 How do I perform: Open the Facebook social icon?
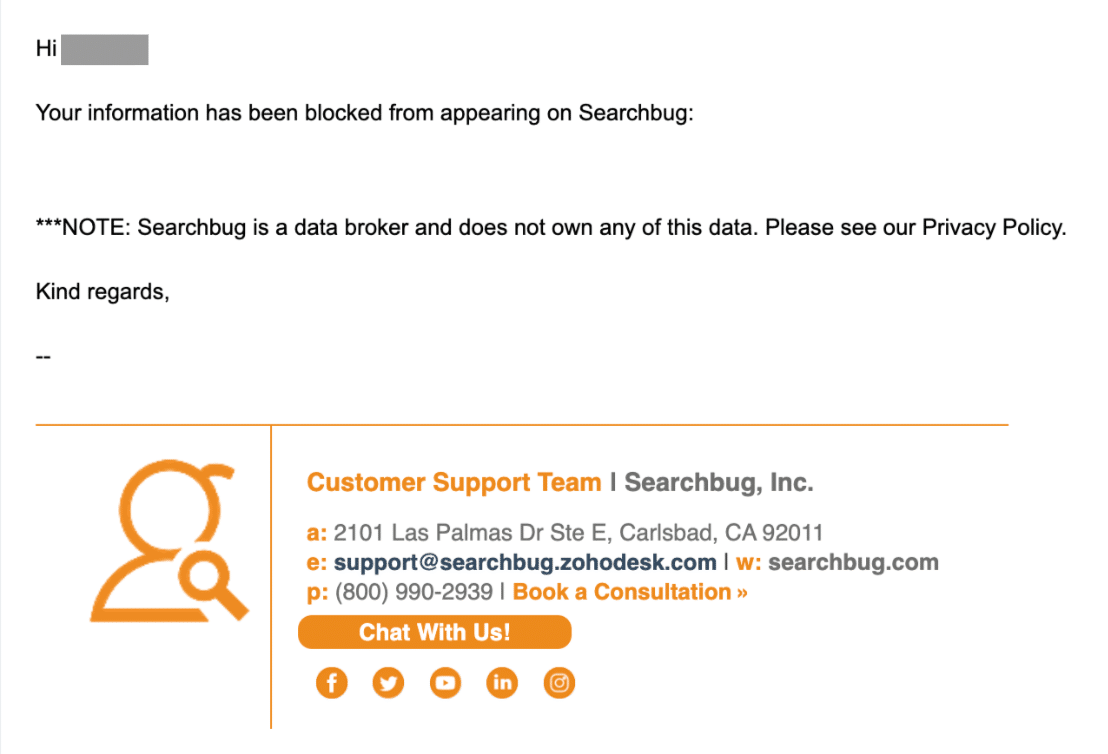[331, 683]
